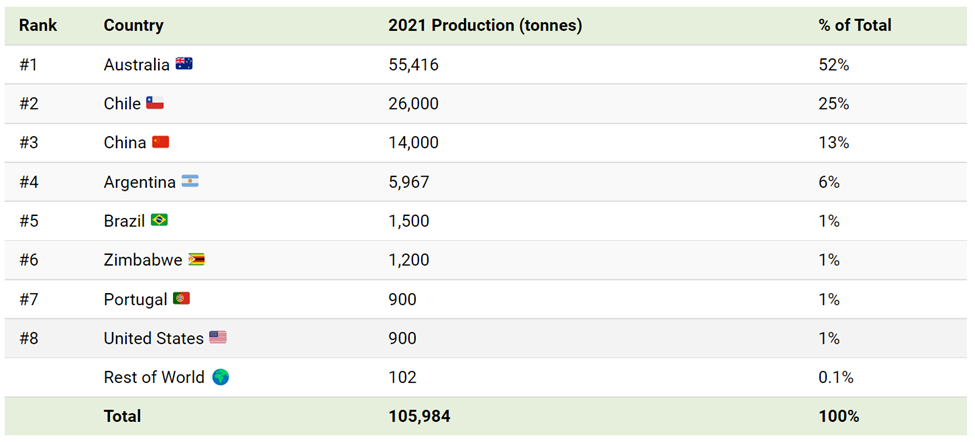Click the Australia flag icon
975x442 pixels.
[x=184, y=64]
